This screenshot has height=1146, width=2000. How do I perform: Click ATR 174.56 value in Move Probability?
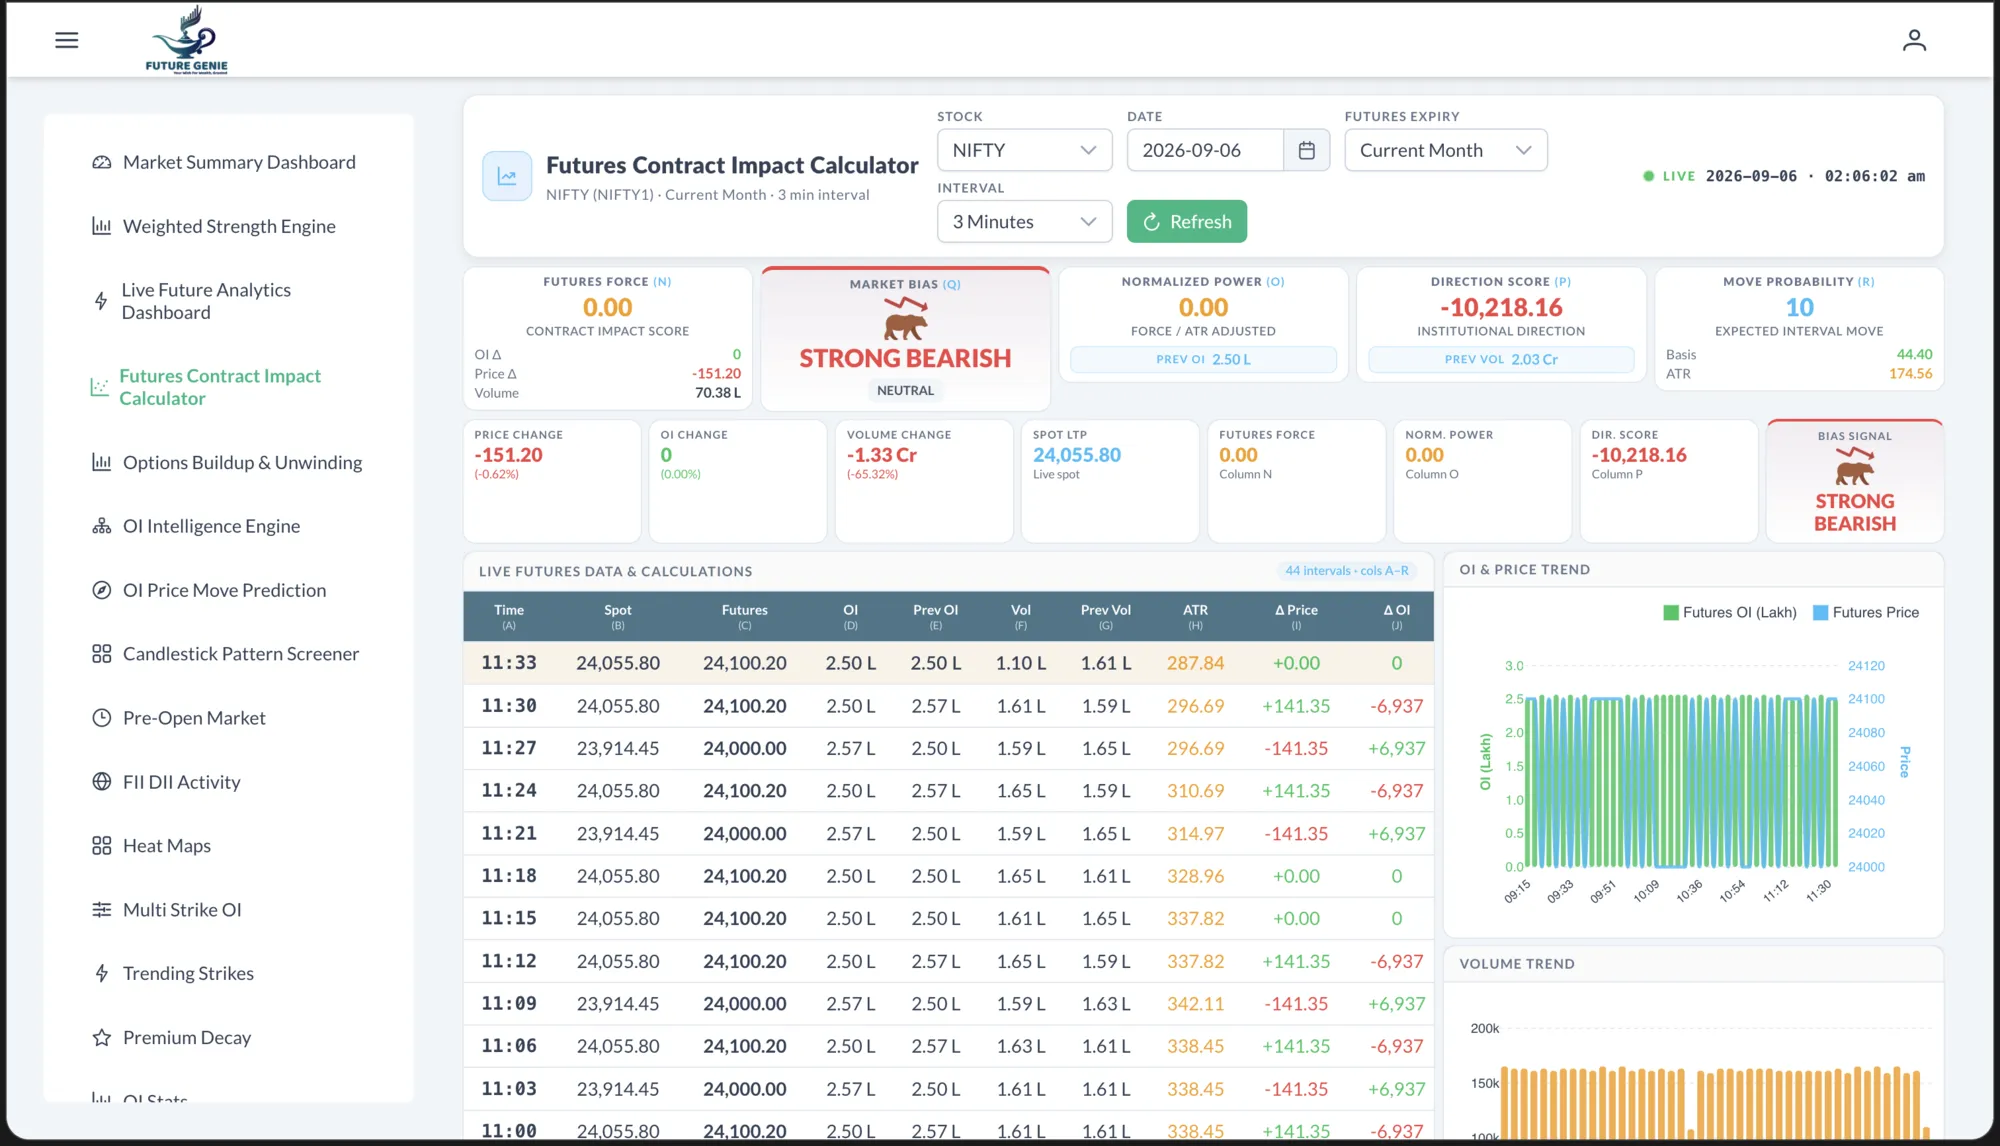coord(1910,374)
